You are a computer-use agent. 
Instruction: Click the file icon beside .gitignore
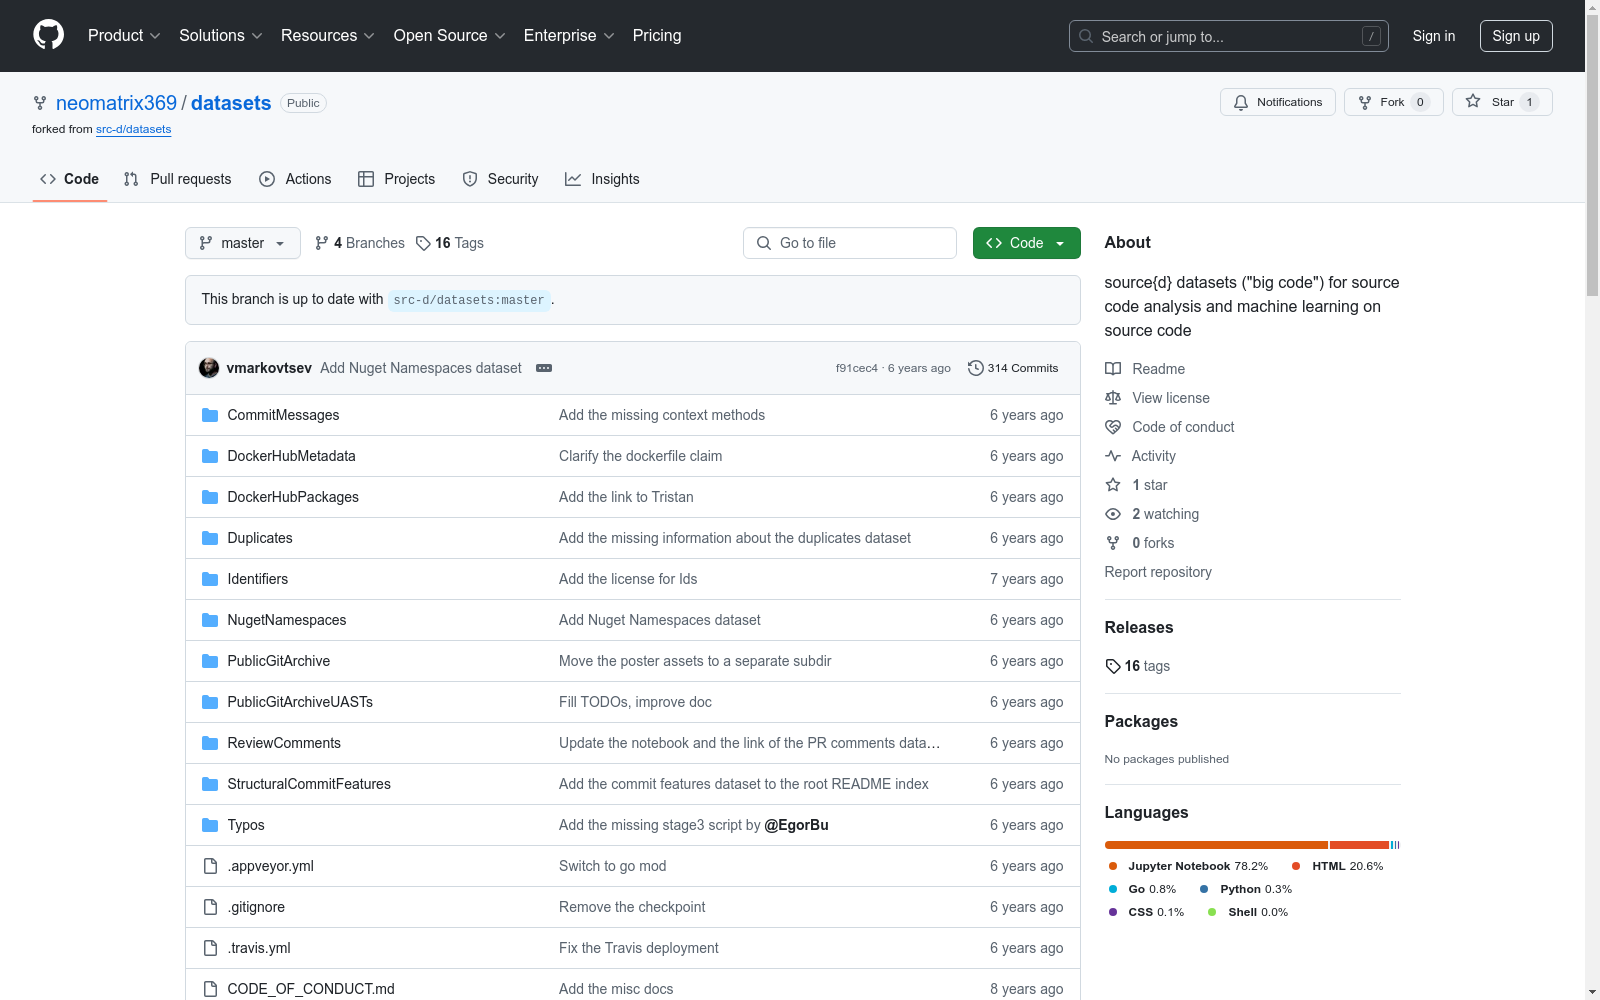(x=210, y=907)
